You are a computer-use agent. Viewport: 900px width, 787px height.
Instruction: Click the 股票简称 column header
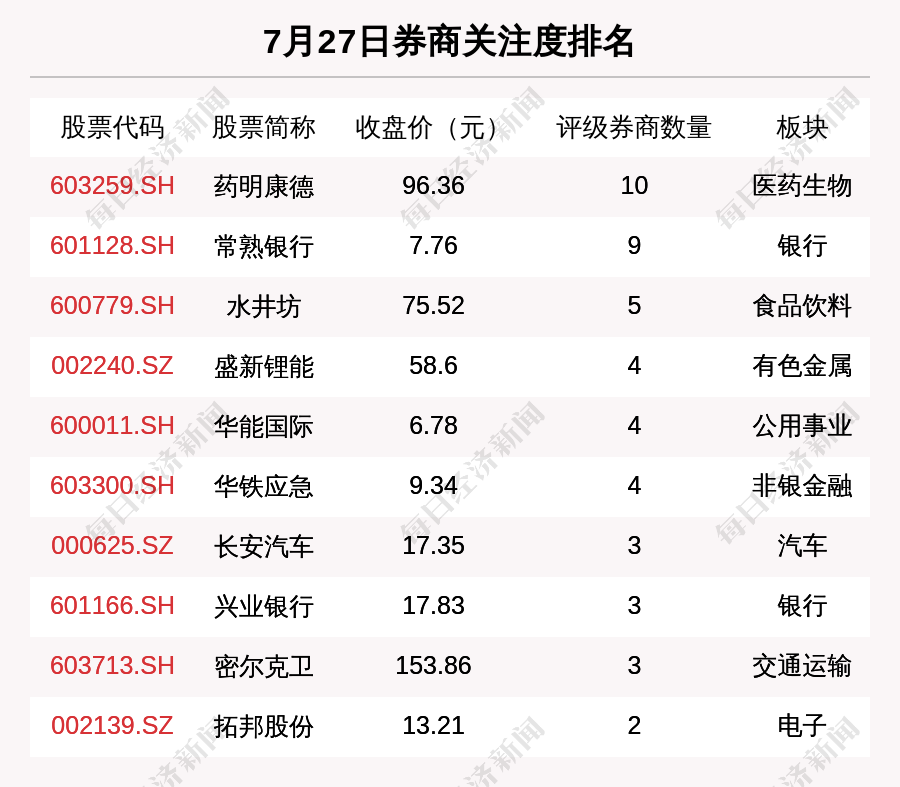(263, 127)
